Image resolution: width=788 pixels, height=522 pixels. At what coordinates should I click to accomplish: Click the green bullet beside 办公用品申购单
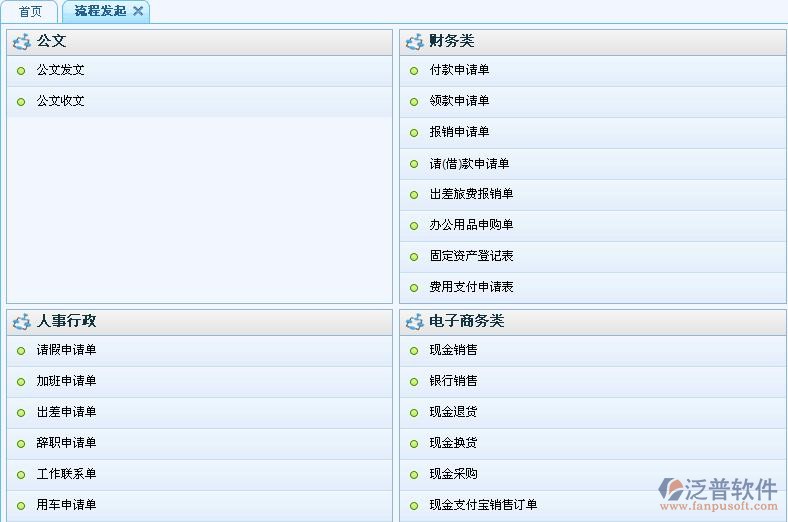pyautogui.click(x=414, y=226)
